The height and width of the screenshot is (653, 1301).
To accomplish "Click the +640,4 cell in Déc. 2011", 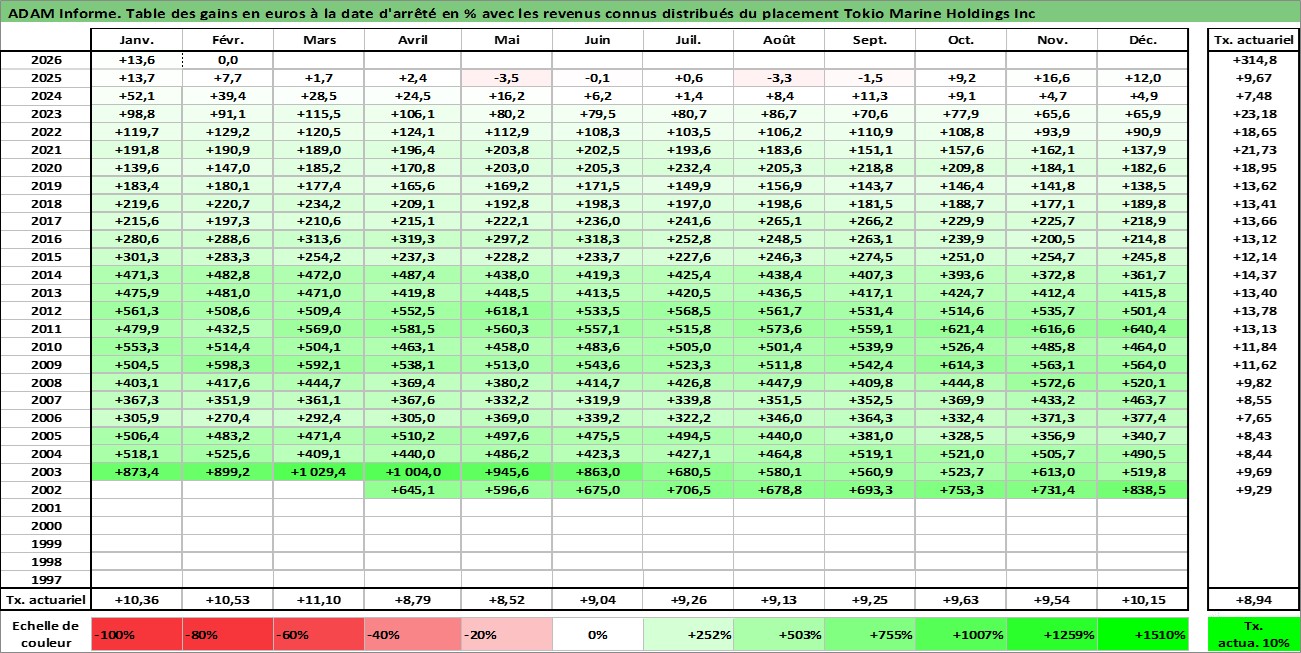I will pyautogui.click(x=1142, y=329).
